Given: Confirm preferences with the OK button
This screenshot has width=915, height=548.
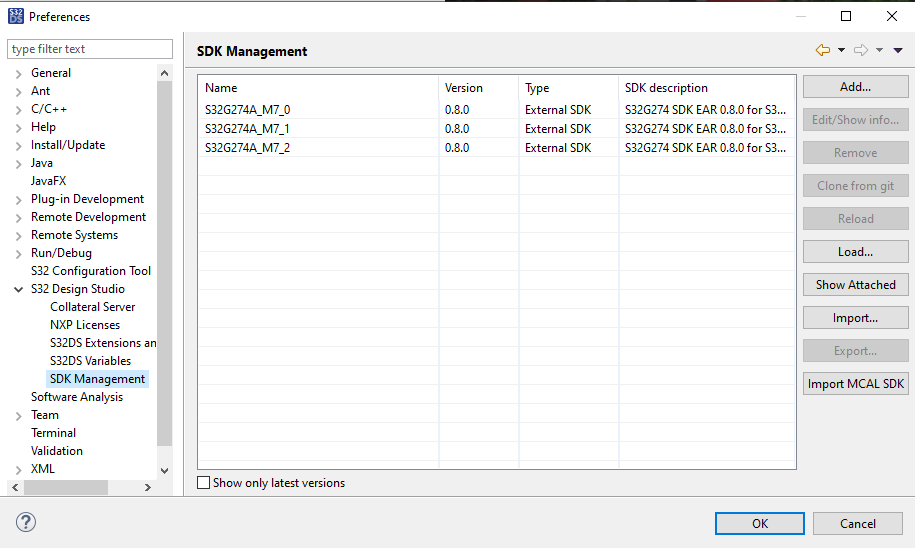Looking at the screenshot, I should tap(760, 523).
